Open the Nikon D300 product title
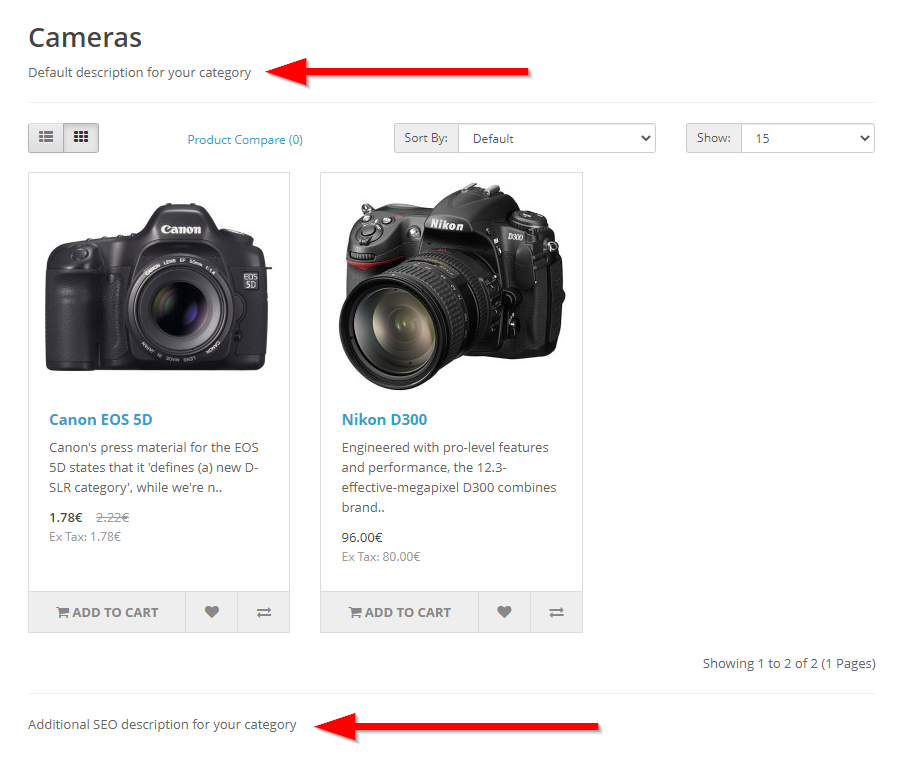The width and height of the screenshot is (907, 773). tap(384, 420)
